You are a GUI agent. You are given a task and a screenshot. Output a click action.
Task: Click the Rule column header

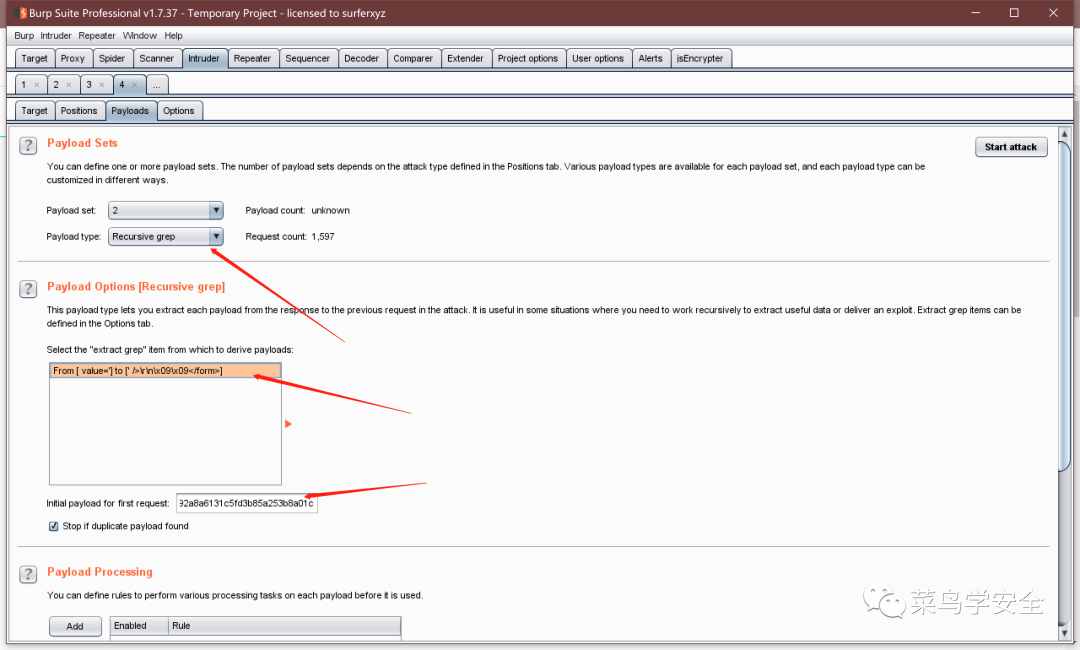(284, 625)
